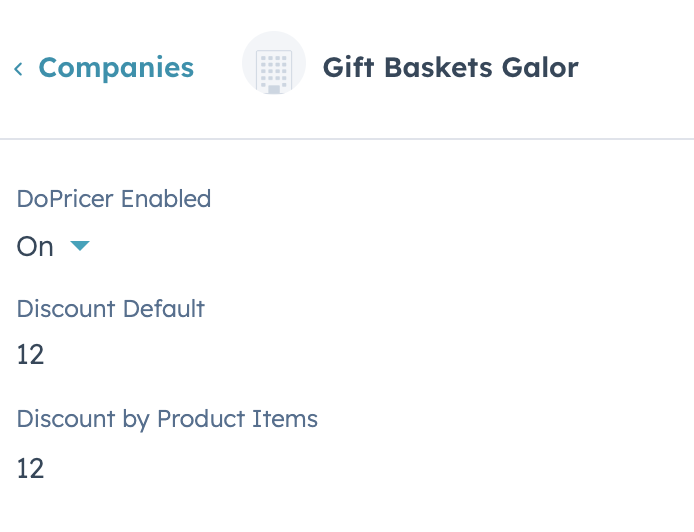Viewport: 694px width, 532px height.
Task: Select the On value under DoPricer Enabled
Action: point(35,246)
